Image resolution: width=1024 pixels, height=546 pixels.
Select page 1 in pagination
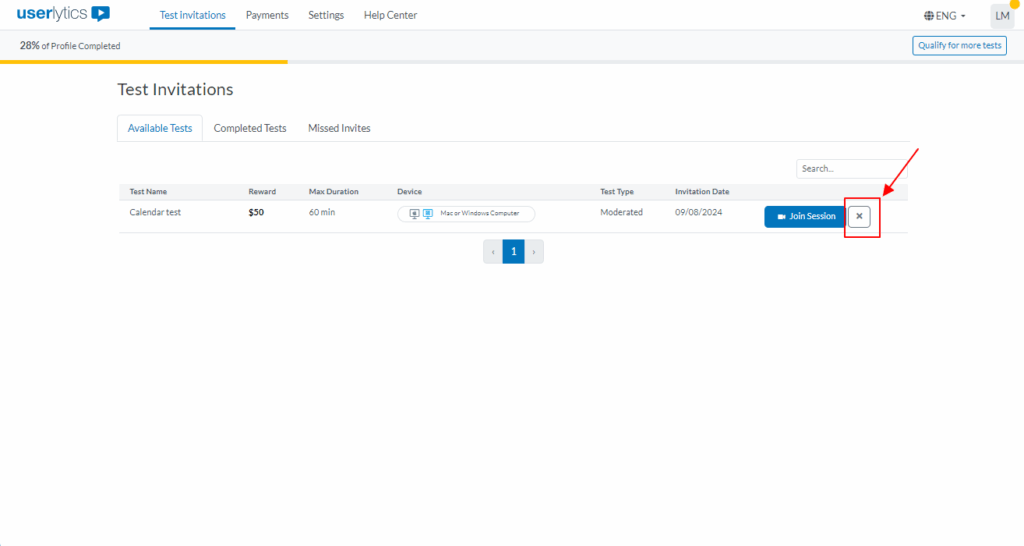(513, 252)
